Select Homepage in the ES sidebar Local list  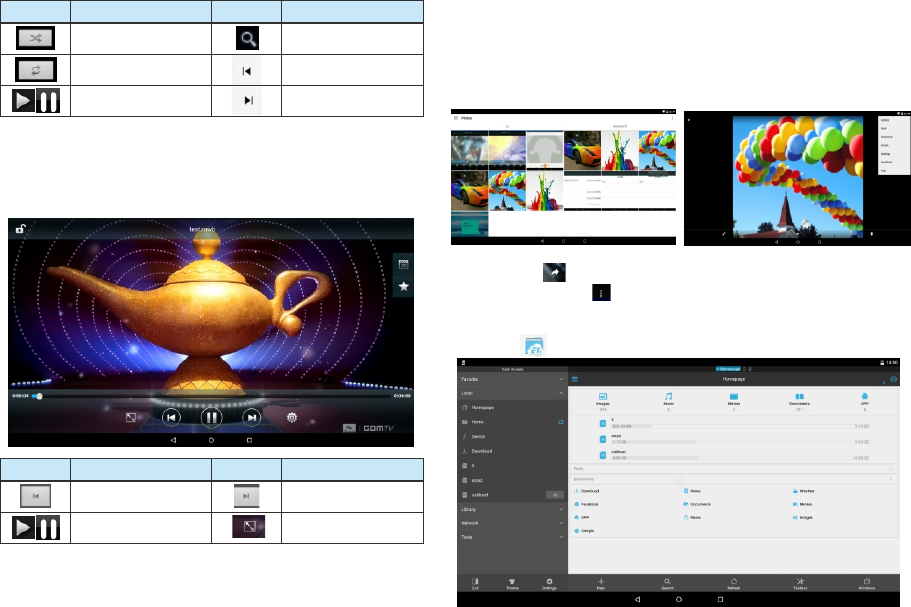coord(512,408)
